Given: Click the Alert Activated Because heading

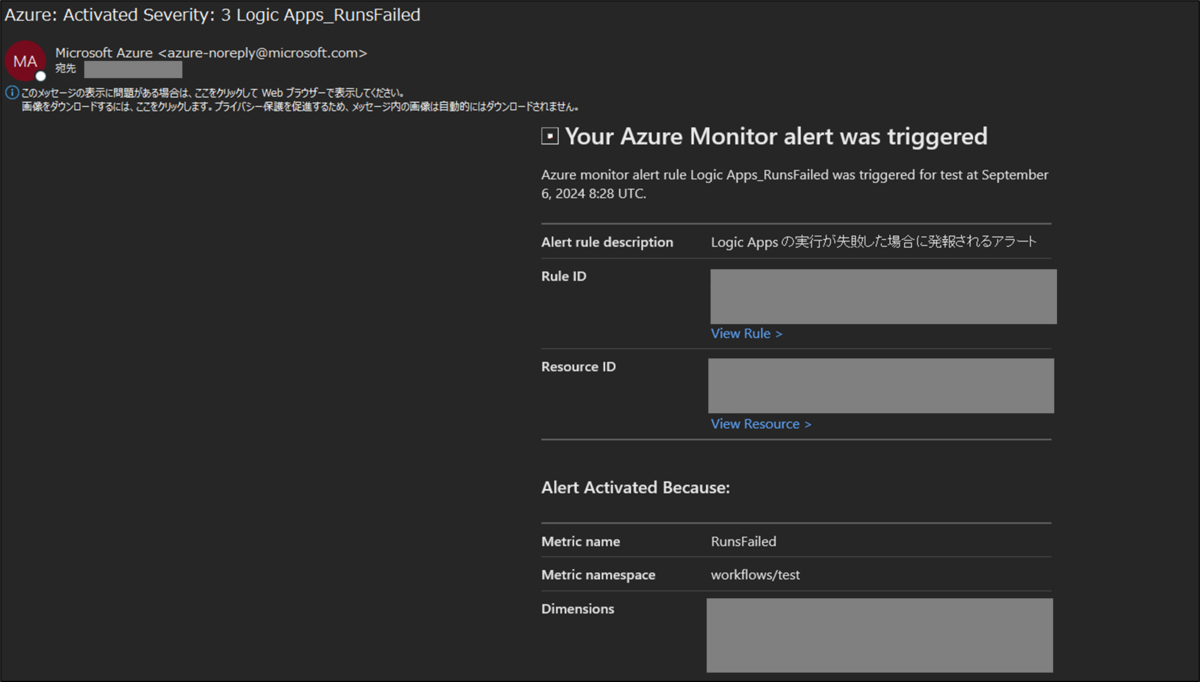Looking at the screenshot, I should pyautogui.click(x=636, y=488).
